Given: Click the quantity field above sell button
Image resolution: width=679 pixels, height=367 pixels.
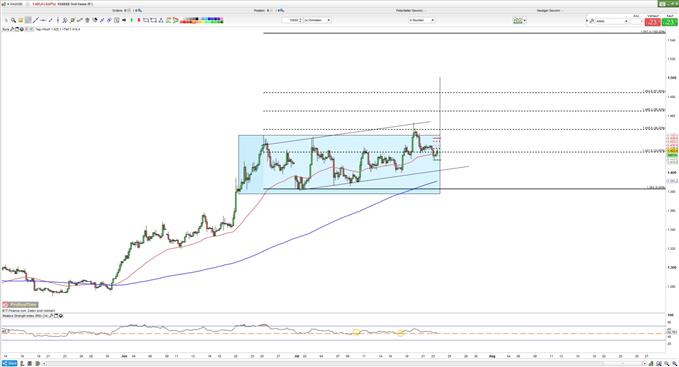Looking at the screenshot, I should [x=636, y=21].
